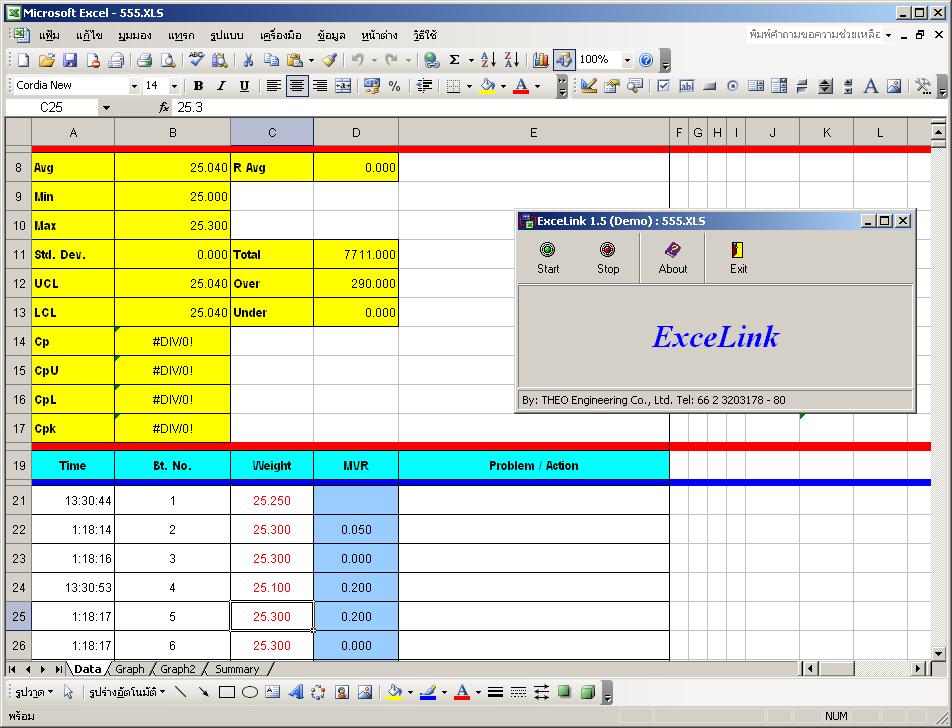This screenshot has width=952, height=728.
Task: Open the รูปแบบ menu
Action: [226, 35]
